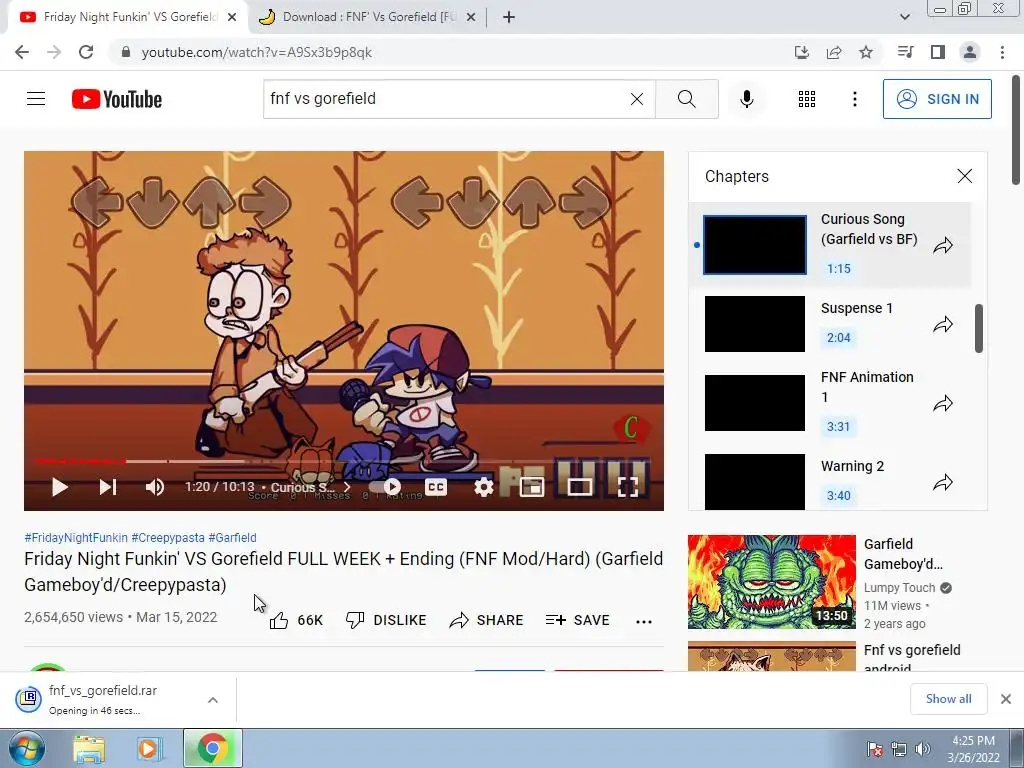Viewport: 1024px width, 768px height.
Task: Open Fnf vs gorefield android video
Action: coord(912,658)
